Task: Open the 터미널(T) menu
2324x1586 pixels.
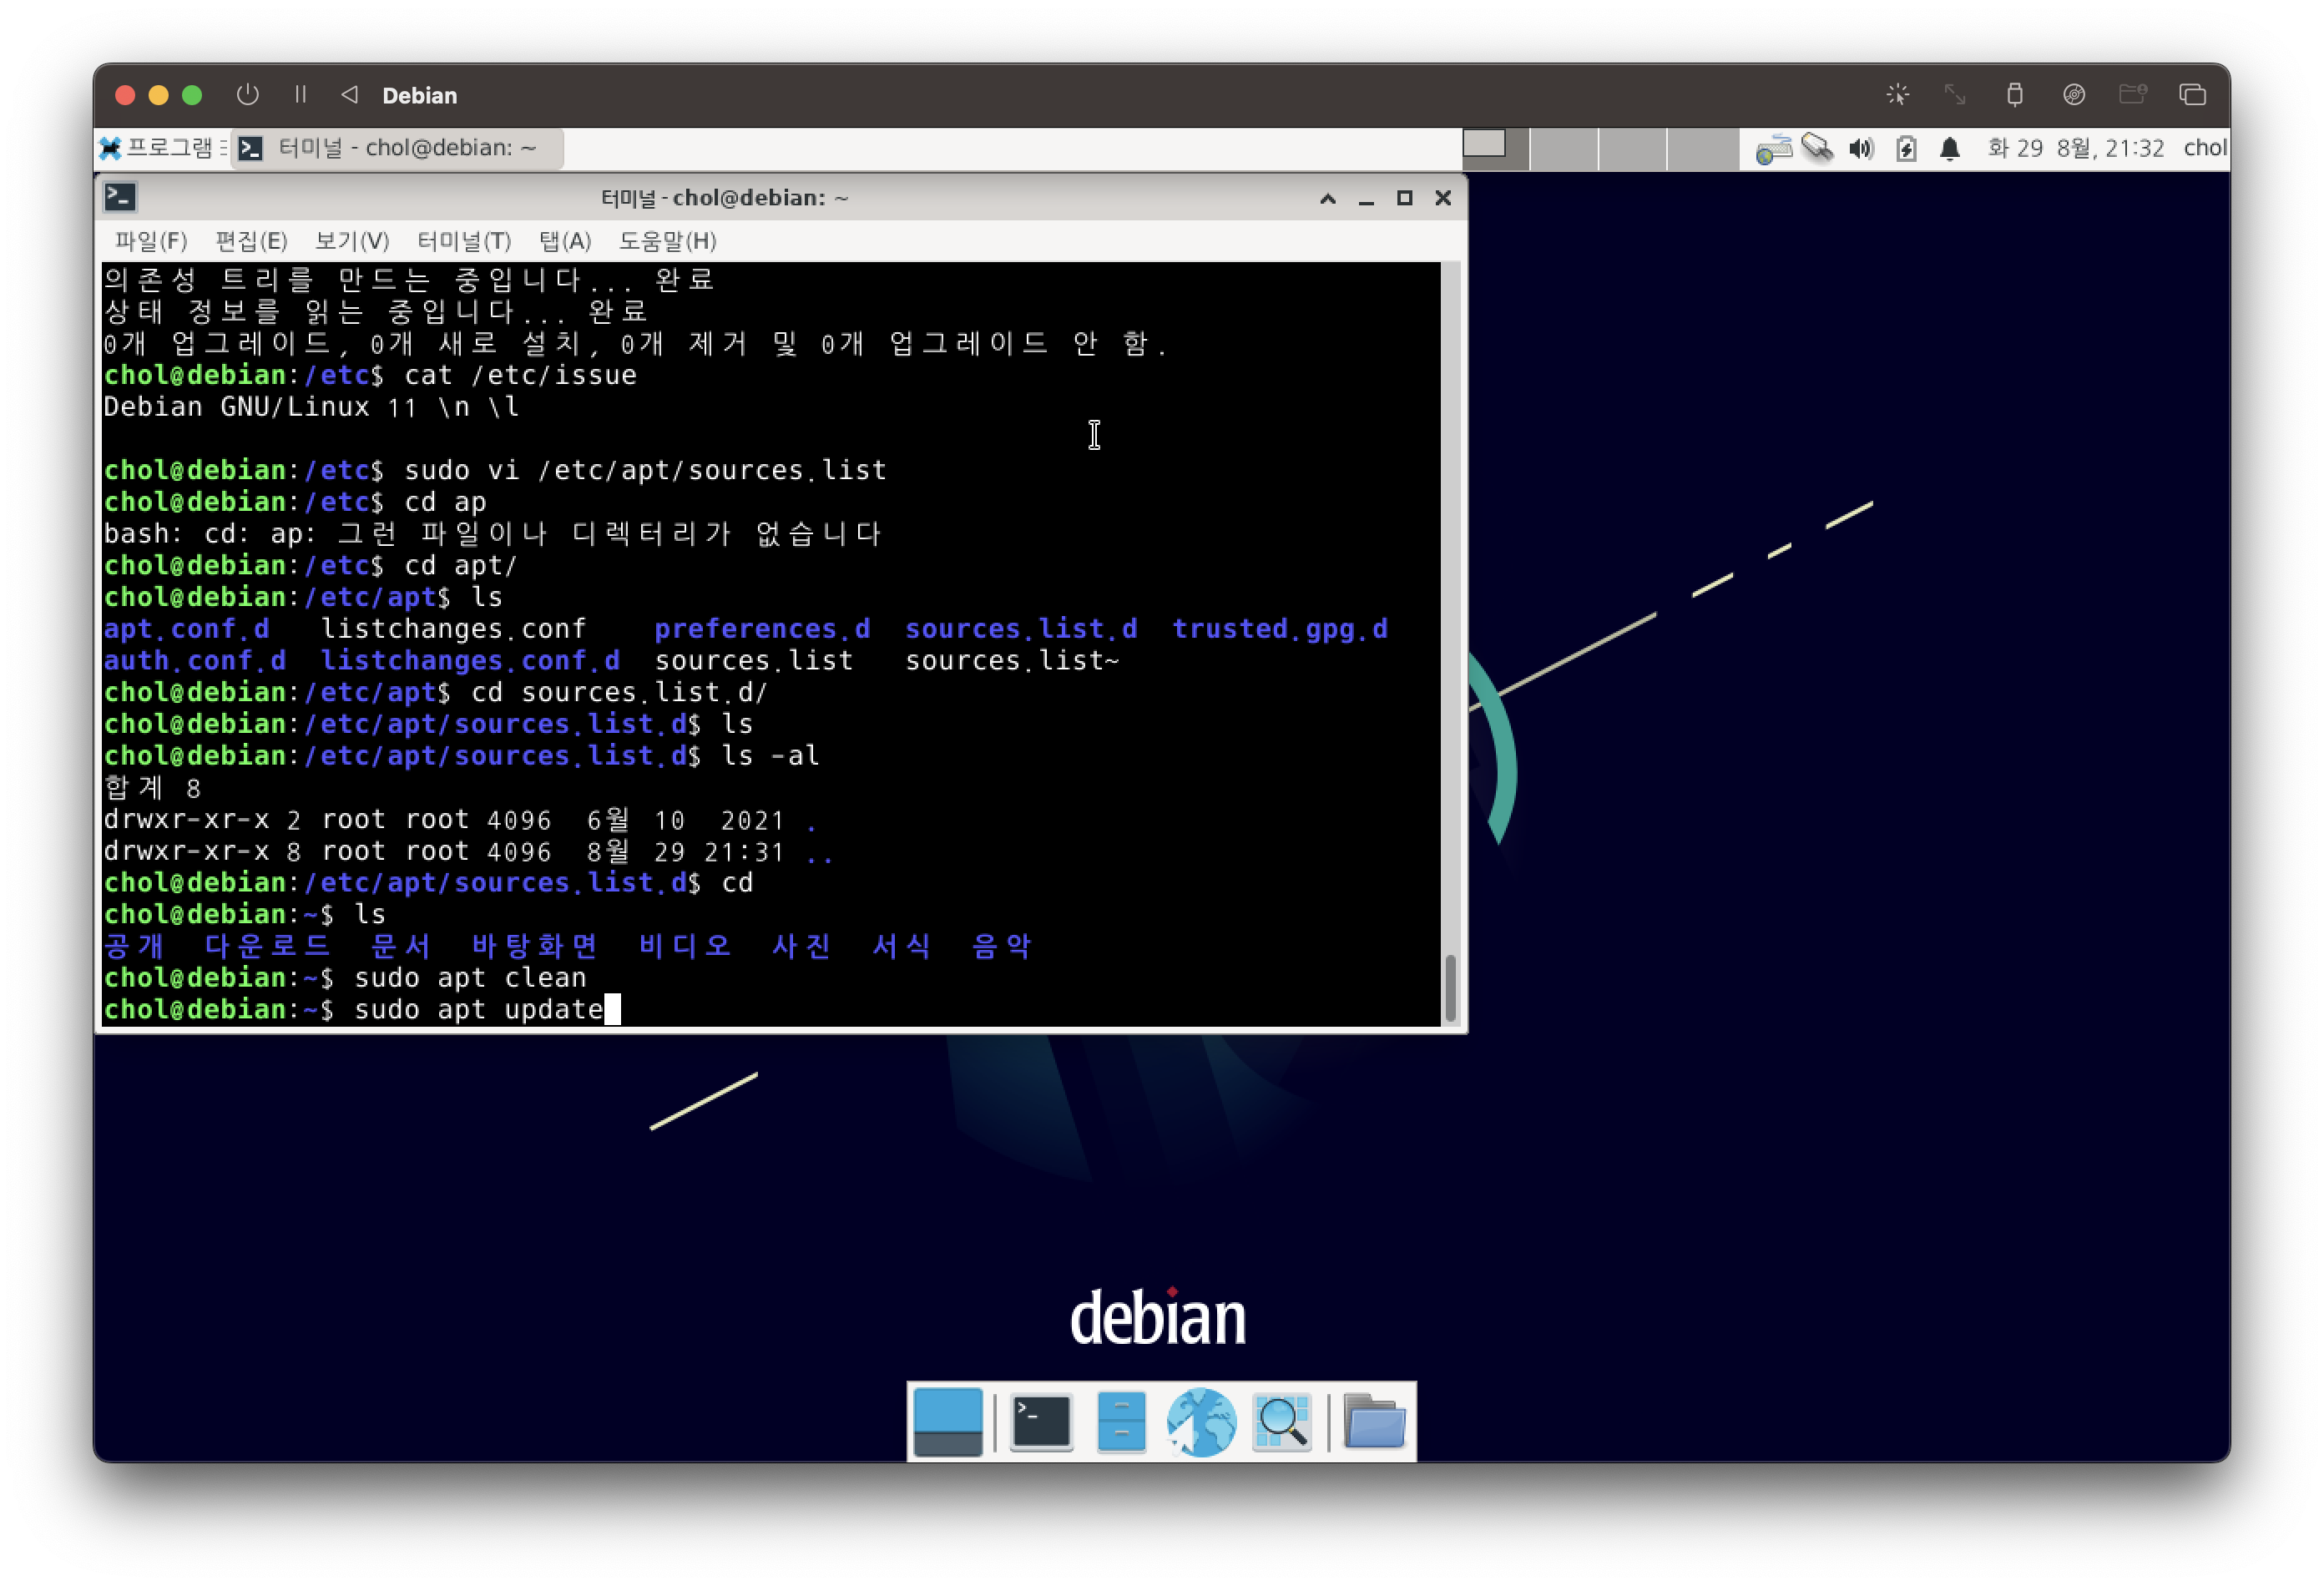Action: (x=463, y=241)
